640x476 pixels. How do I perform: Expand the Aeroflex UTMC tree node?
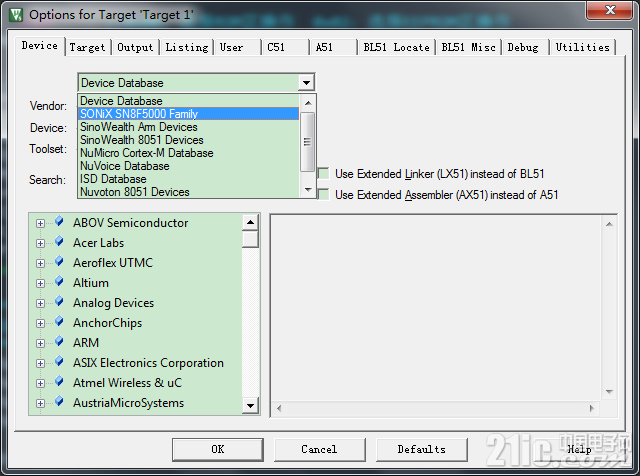coord(40,263)
